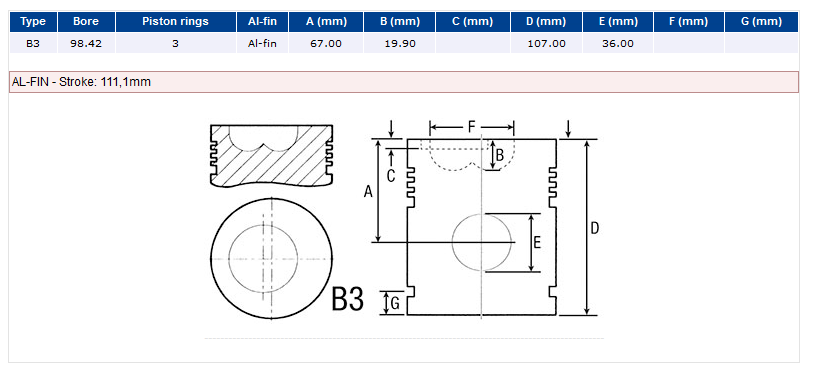Click the AL-FIN Stroke 111,1mm note bar
Screen dimensions: 815x372
pos(404,82)
